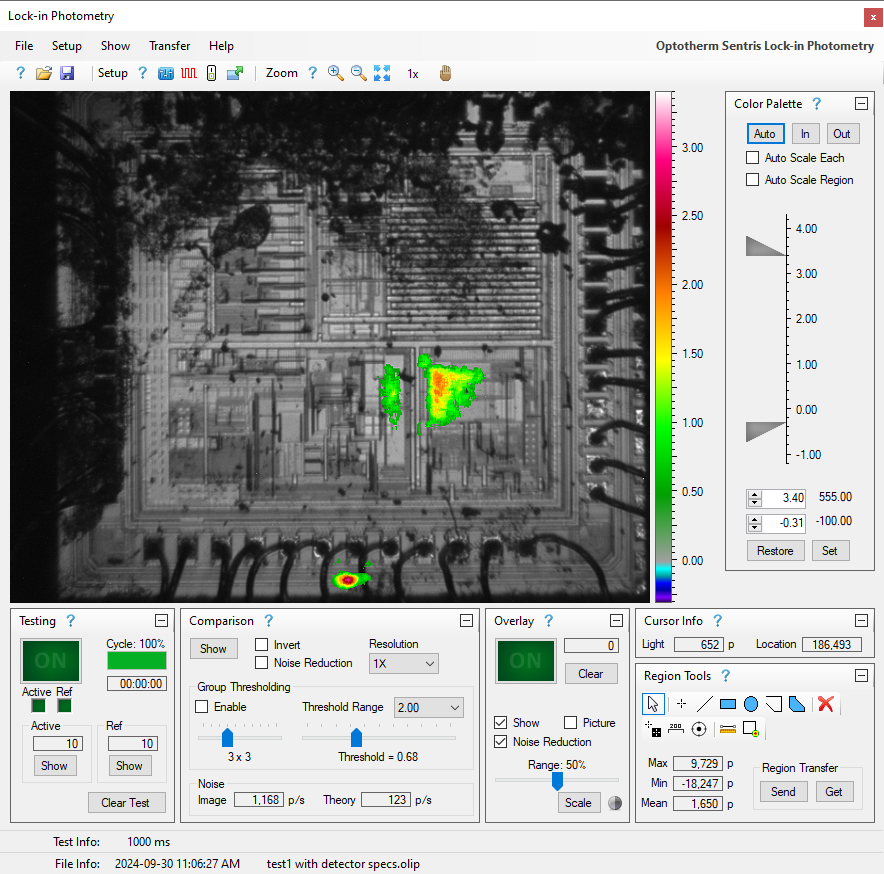This screenshot has width=884, height=874.
Task: Collapse the Color Palette panel
Action: click(x=861, y=103)
